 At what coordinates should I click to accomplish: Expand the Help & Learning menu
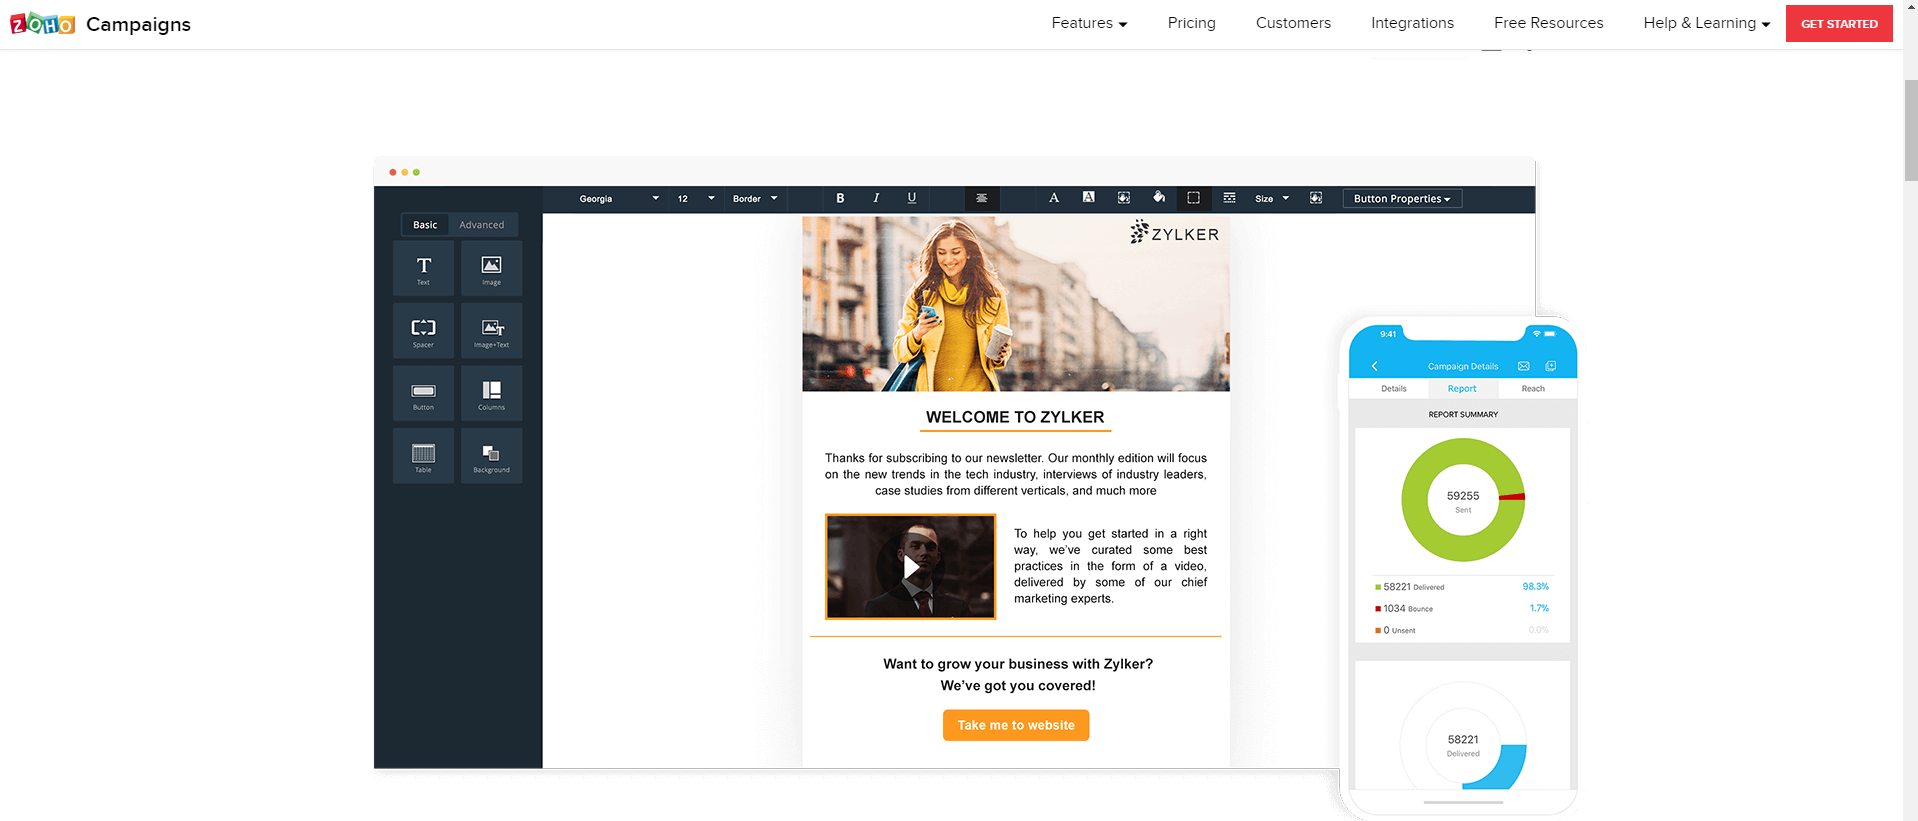point(1706,23)
